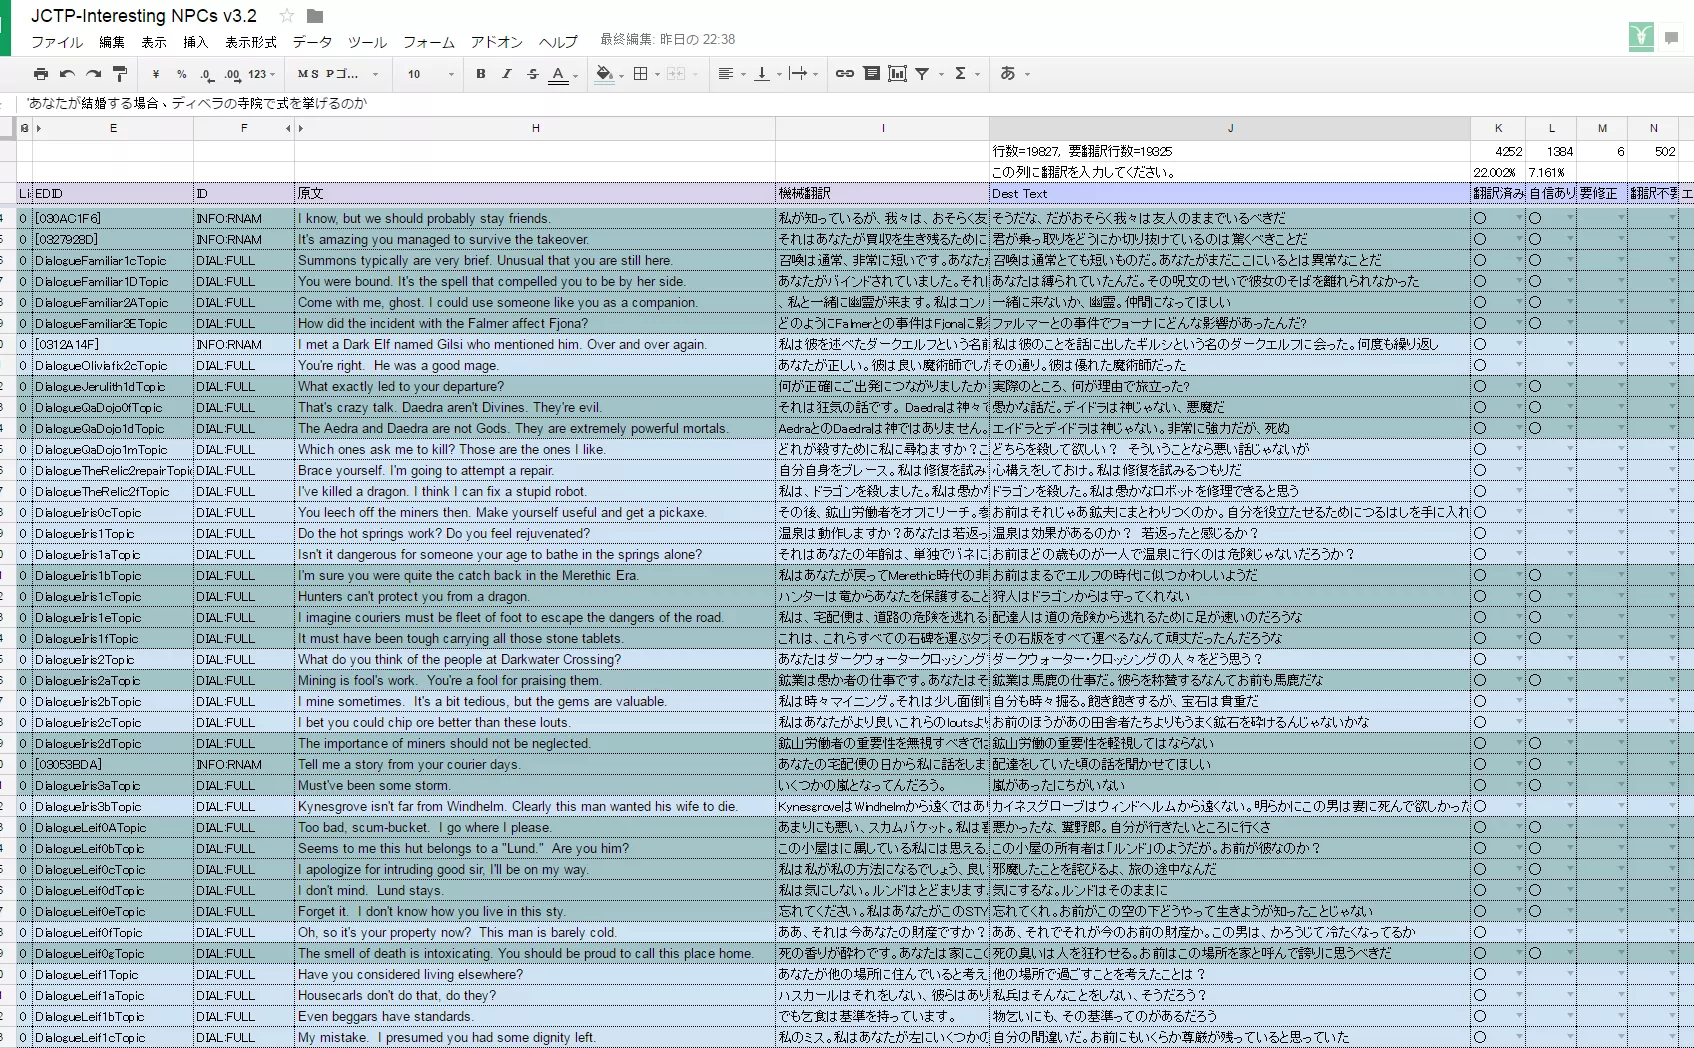Click the JCTP-Interesting NPCs v3.2 title
Image resolution: width=1694 pixels, height=1048 pixels.
point(144,16)
